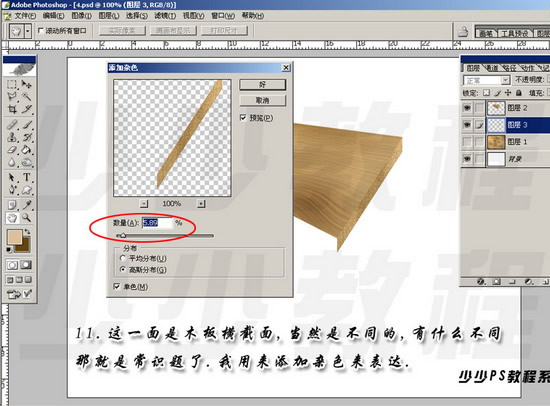The image size is (550, 406).
Task: Click the 取消 cancel button
Action: (262, 101)
